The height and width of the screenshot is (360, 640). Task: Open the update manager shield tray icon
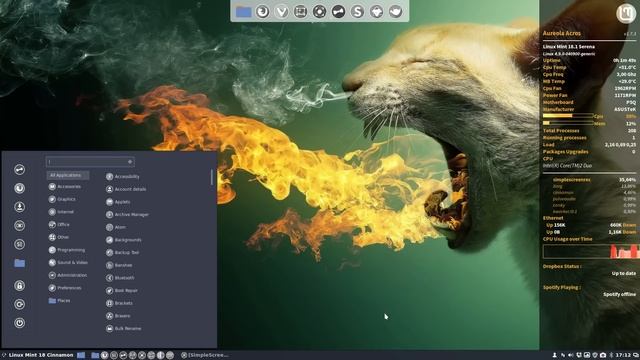point(595,355)
